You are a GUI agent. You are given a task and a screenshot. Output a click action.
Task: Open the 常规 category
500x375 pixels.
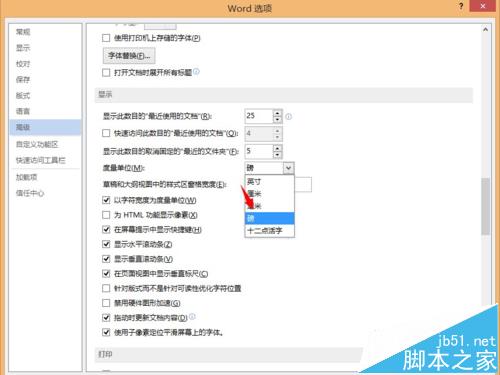[45, 32]
